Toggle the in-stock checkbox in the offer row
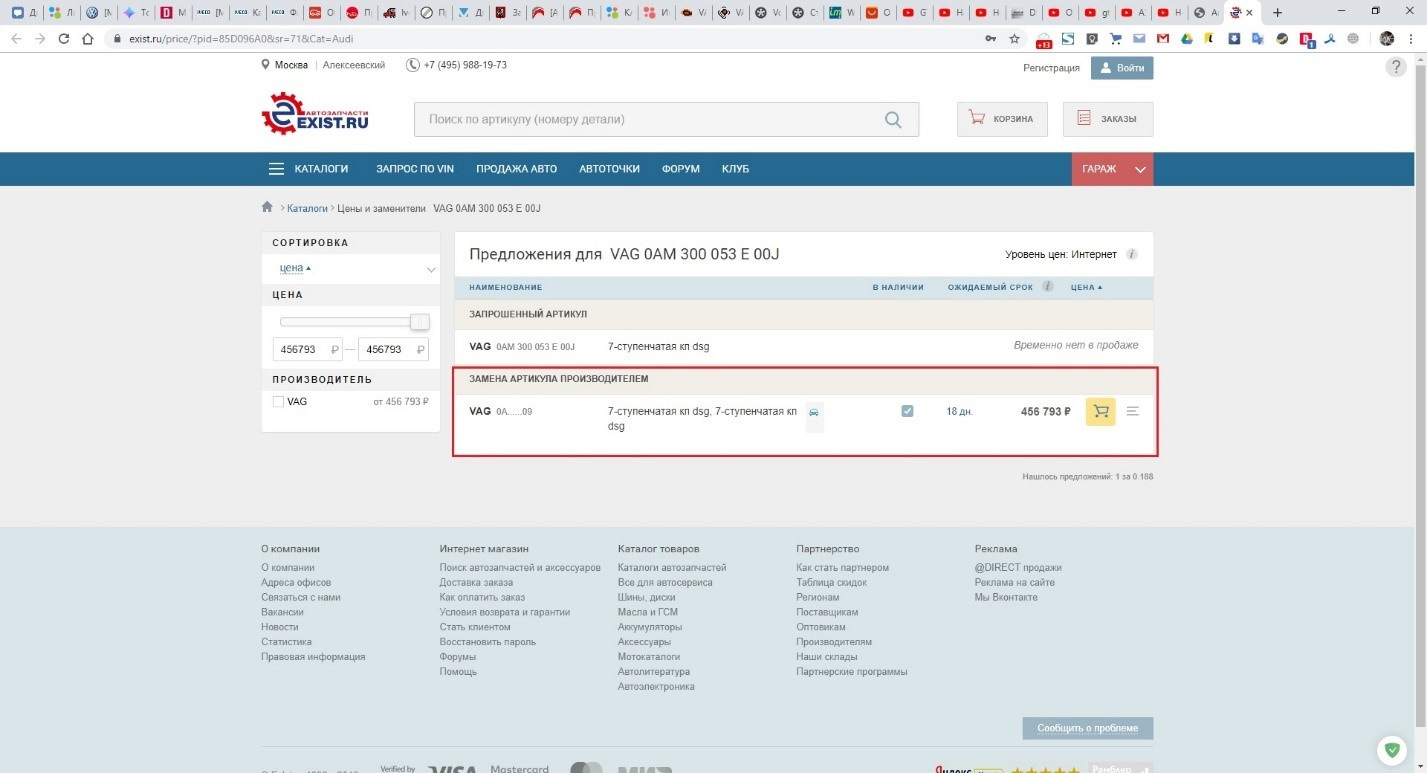The width and height of the screenshot is (1427, 773). tap(907, 411)
